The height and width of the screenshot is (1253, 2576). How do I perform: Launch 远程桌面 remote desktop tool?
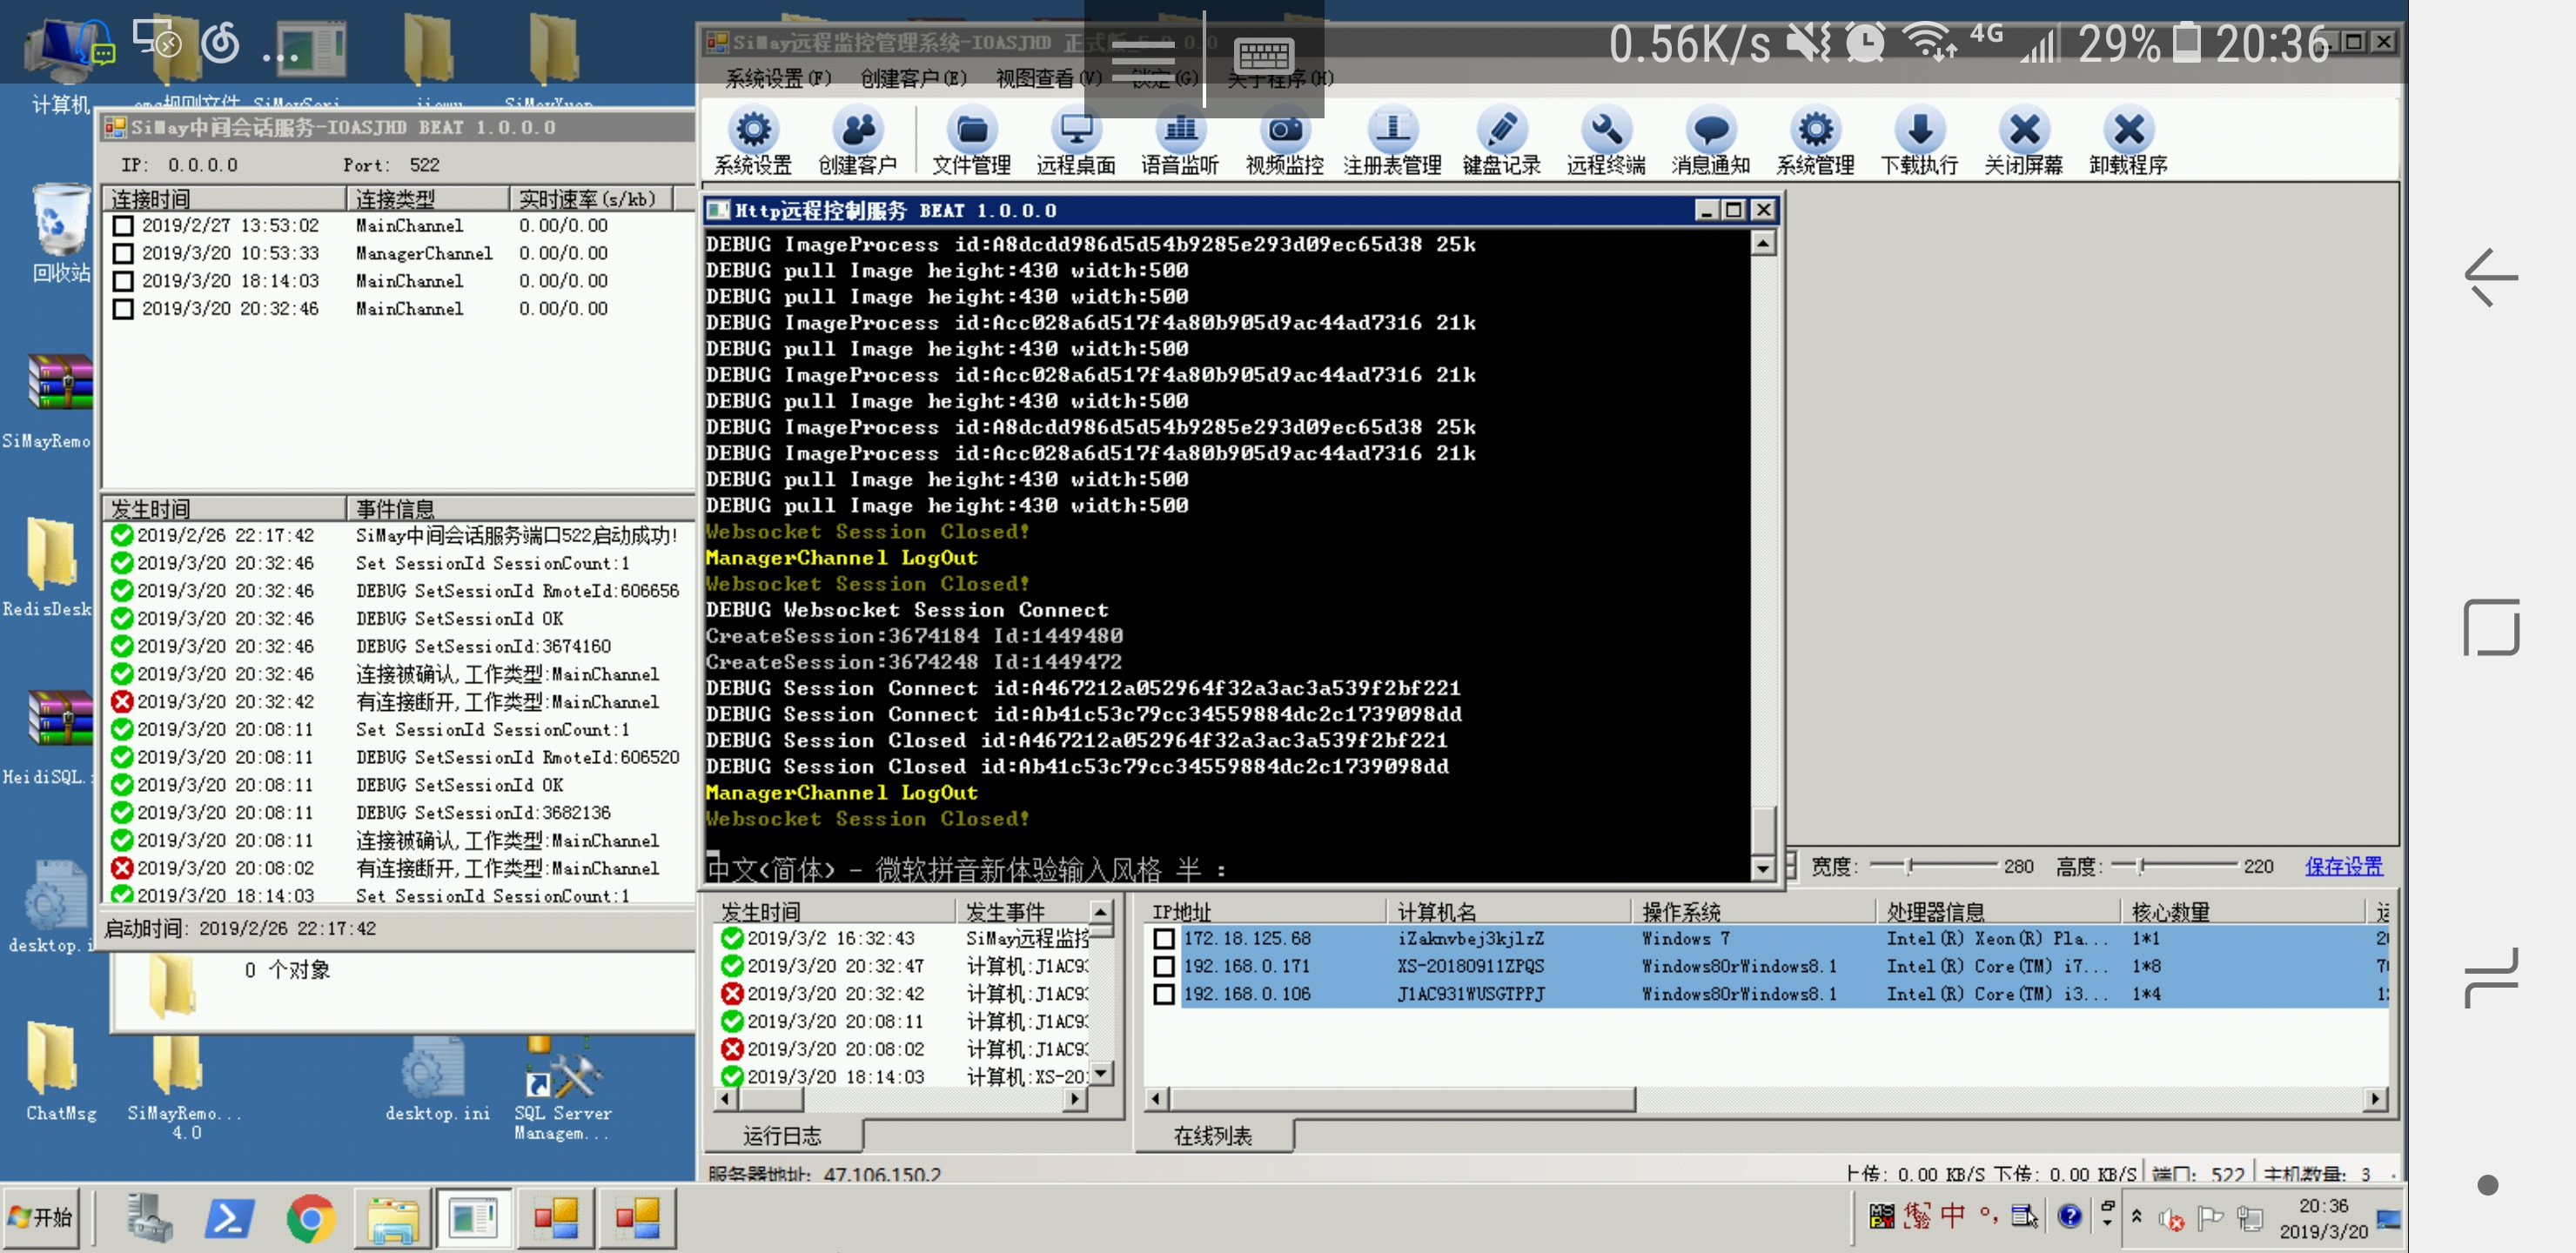[1075, 142]
